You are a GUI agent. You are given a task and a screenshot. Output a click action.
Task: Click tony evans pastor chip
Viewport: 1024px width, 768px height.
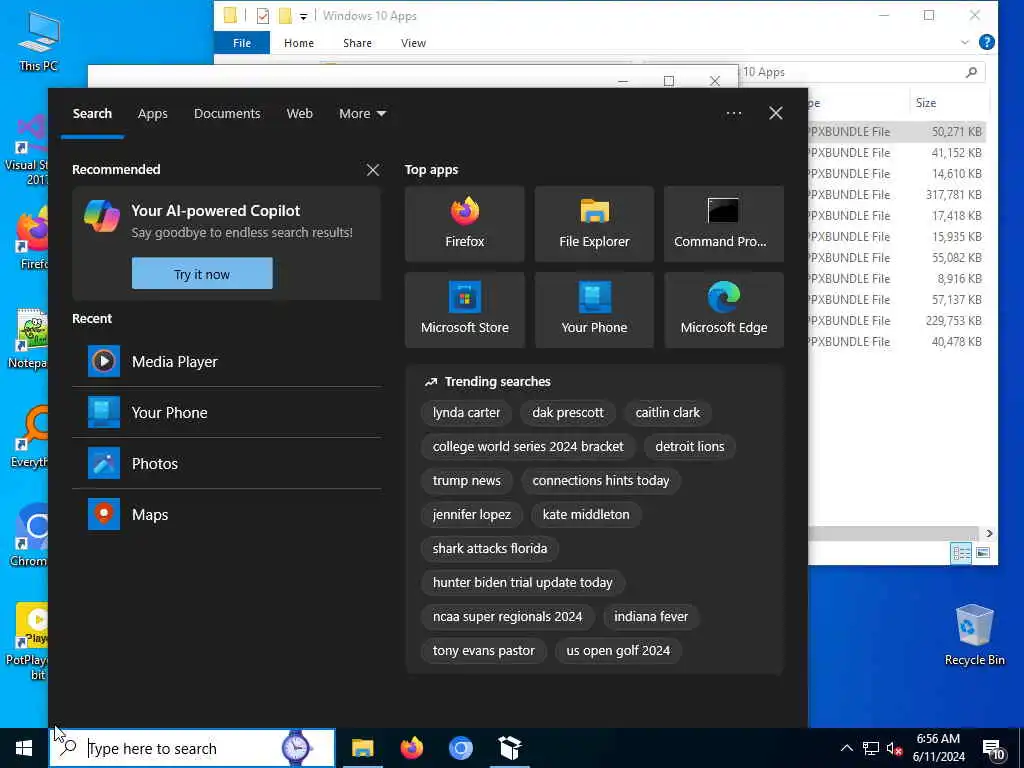[483, 650]
